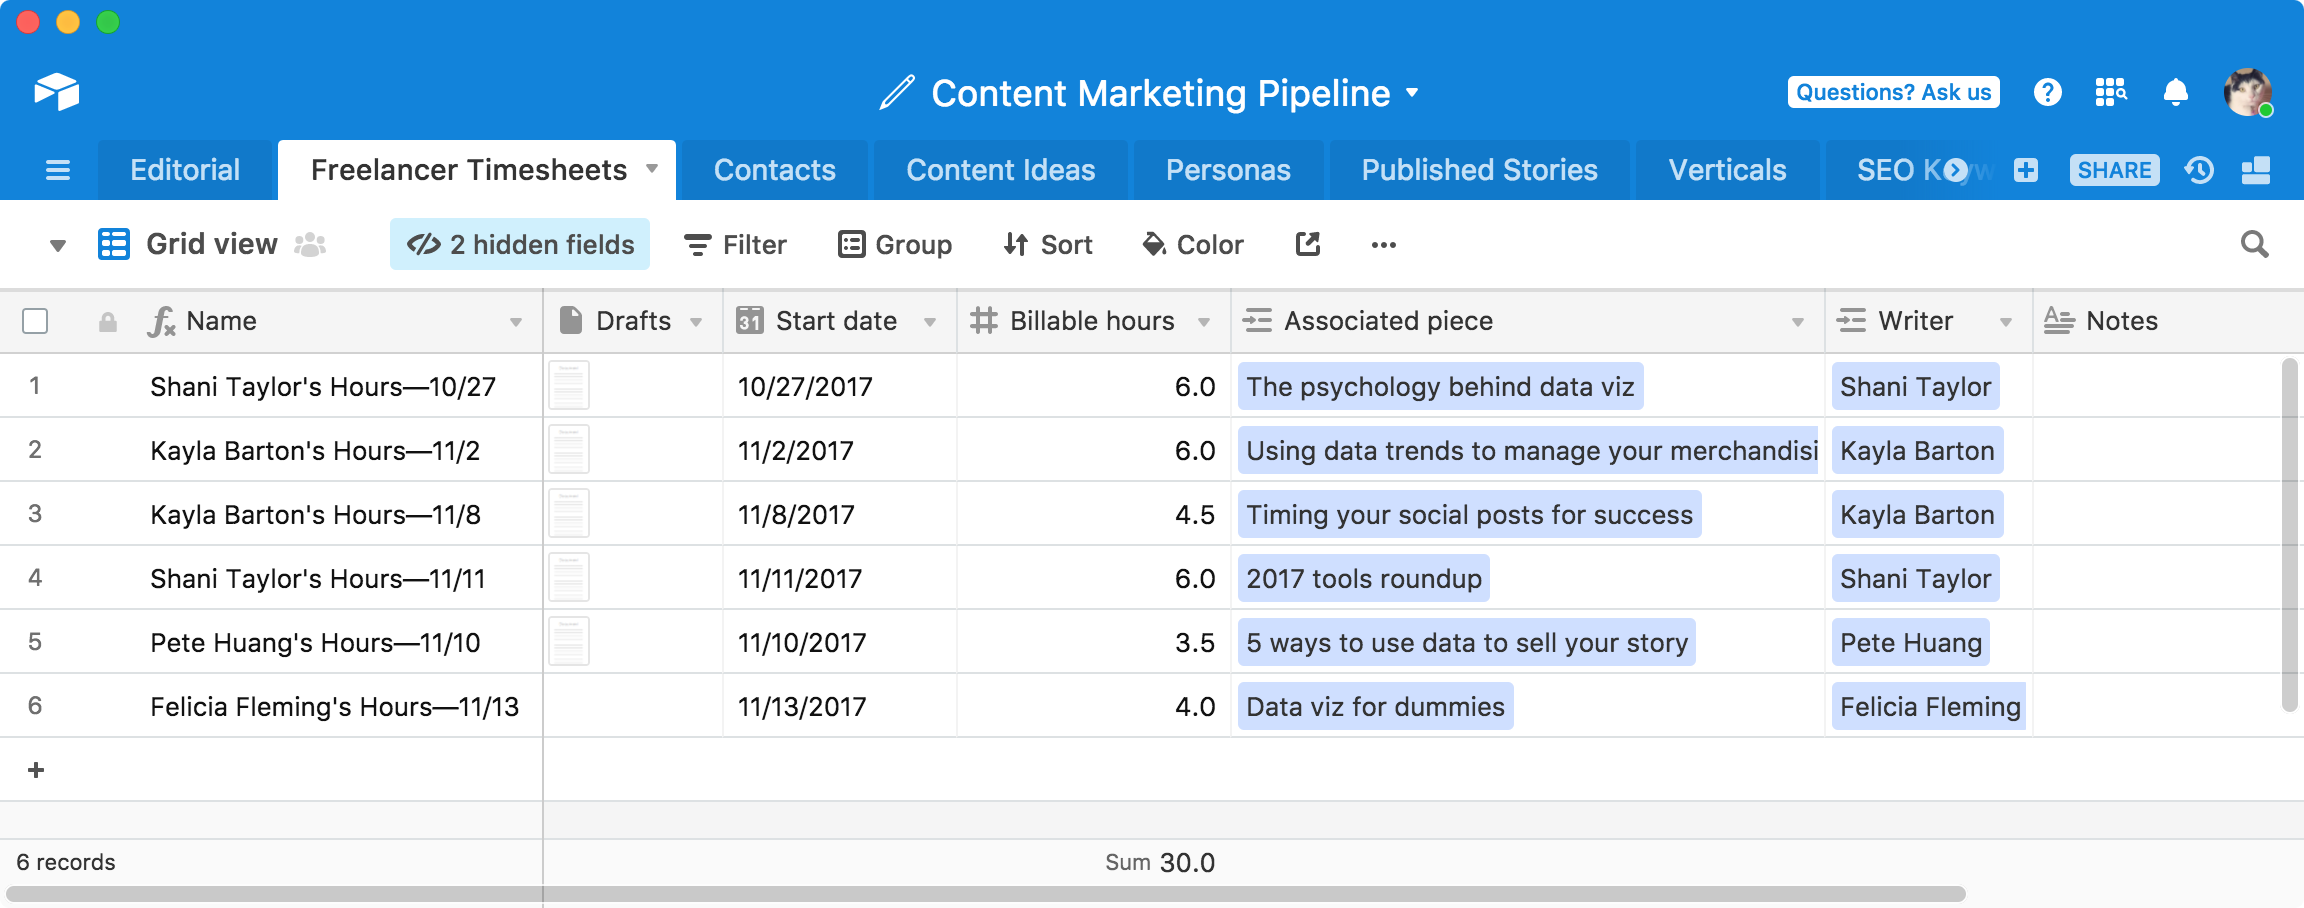
Task: Open linked piece Data viz for dummies
Action: [x=1376, y=706]
